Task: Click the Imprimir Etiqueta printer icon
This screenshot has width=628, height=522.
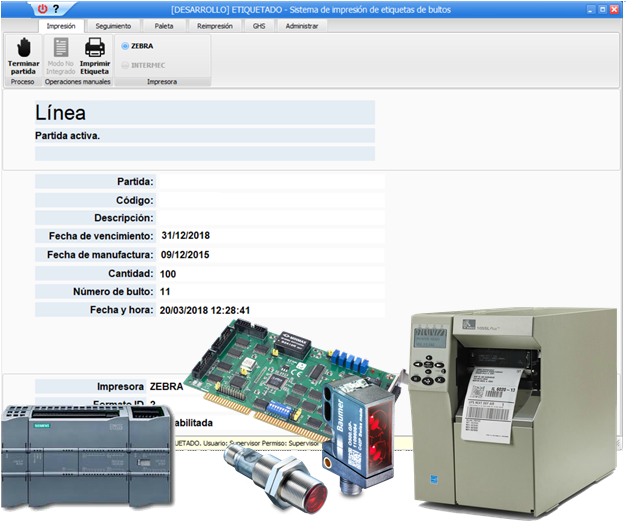Action: (x=95, y=47)
